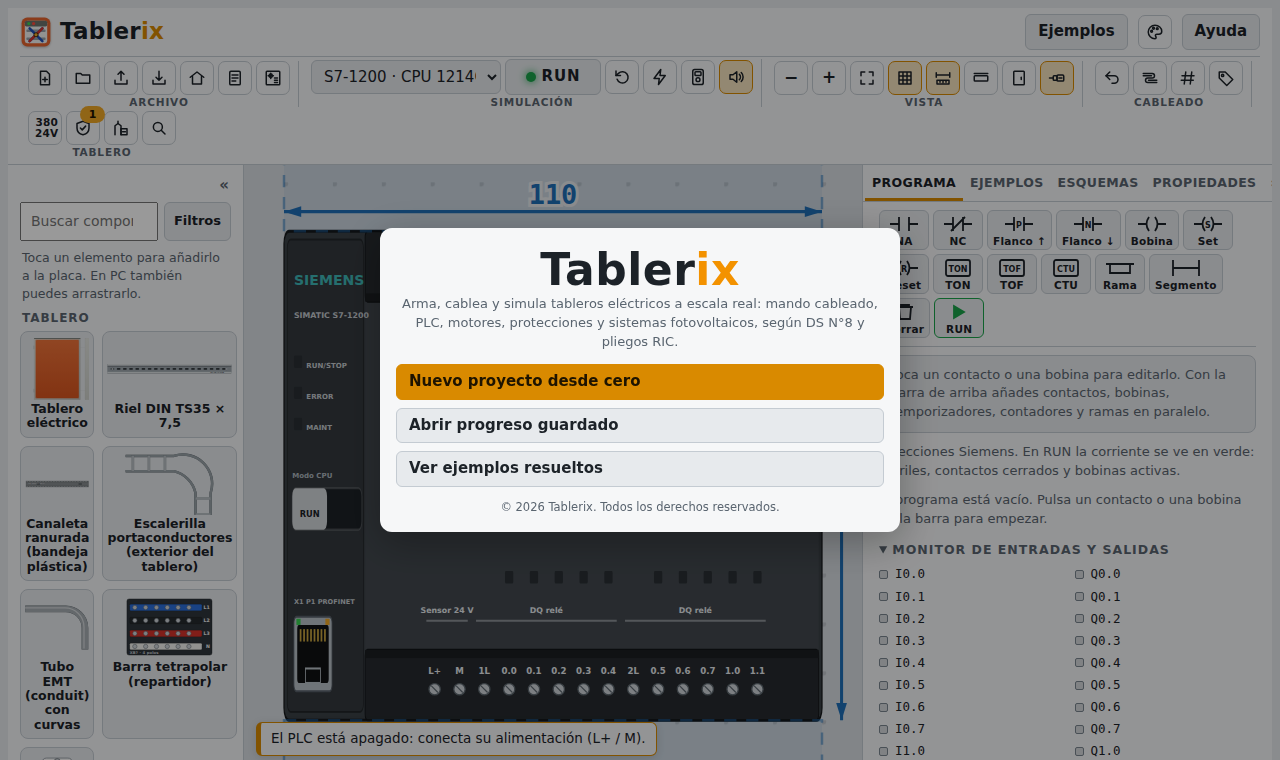Open the Ayuda button
Viewport: 1280px width, 760px height.
1221,32
